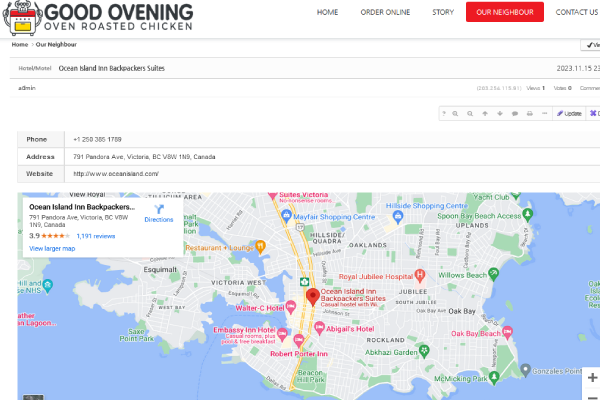Click the Beacon Hill Park label
This screenshot has width=600, height=400.
pos(310,376)
